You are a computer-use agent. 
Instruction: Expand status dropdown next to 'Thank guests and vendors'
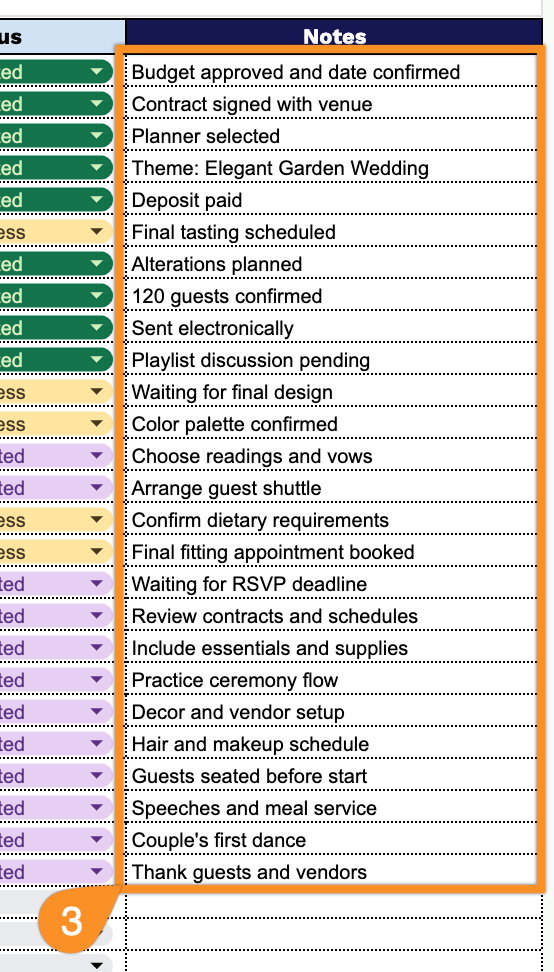click(x=97, y=872)
